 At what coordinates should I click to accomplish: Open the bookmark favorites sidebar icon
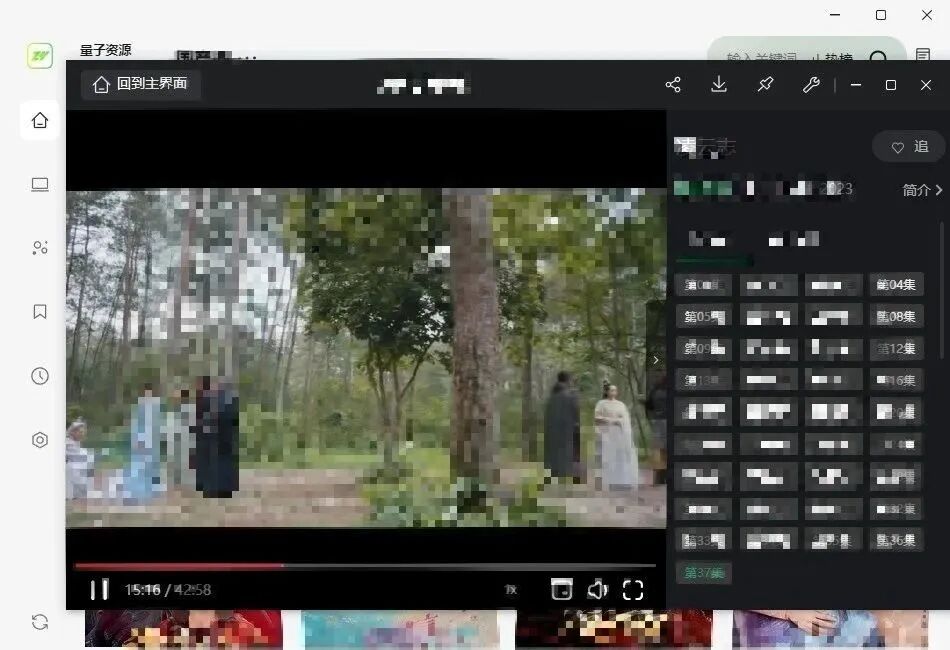40,311
